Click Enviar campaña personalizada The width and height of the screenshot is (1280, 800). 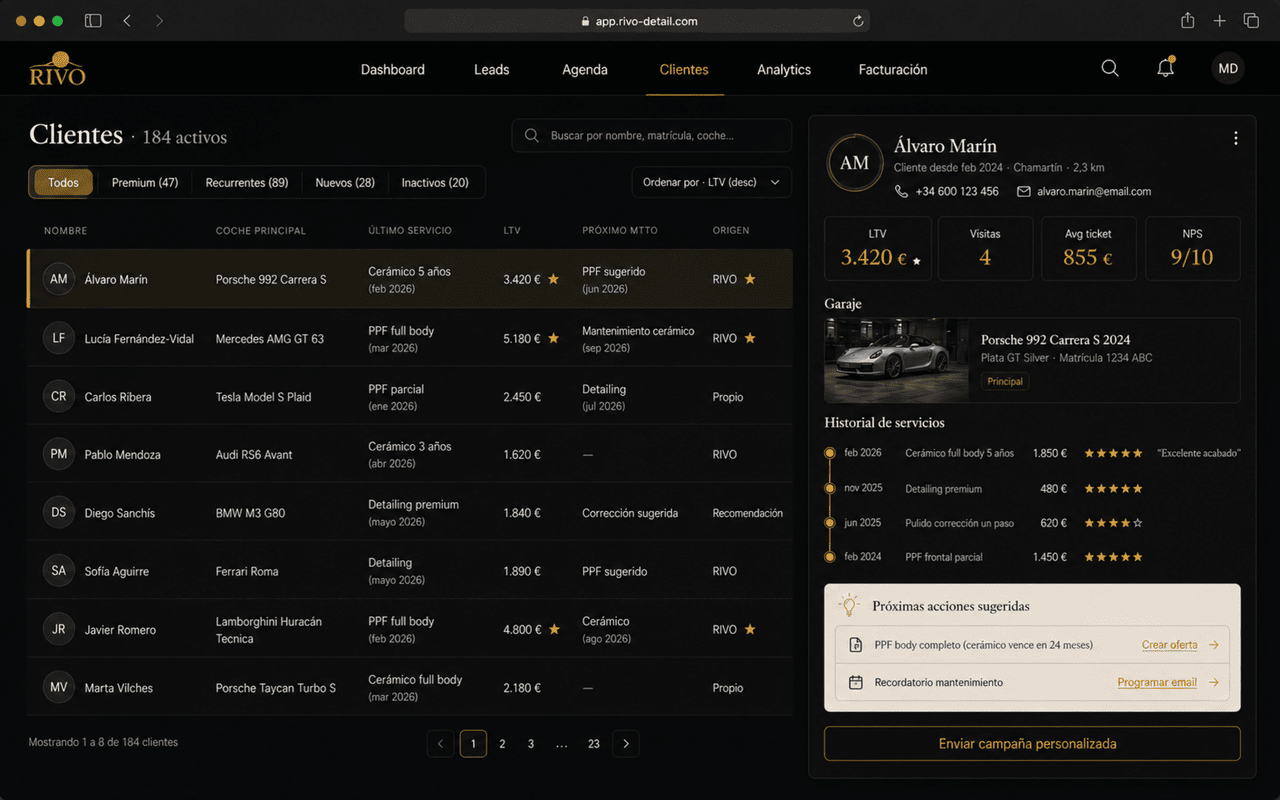(1032, 744)
